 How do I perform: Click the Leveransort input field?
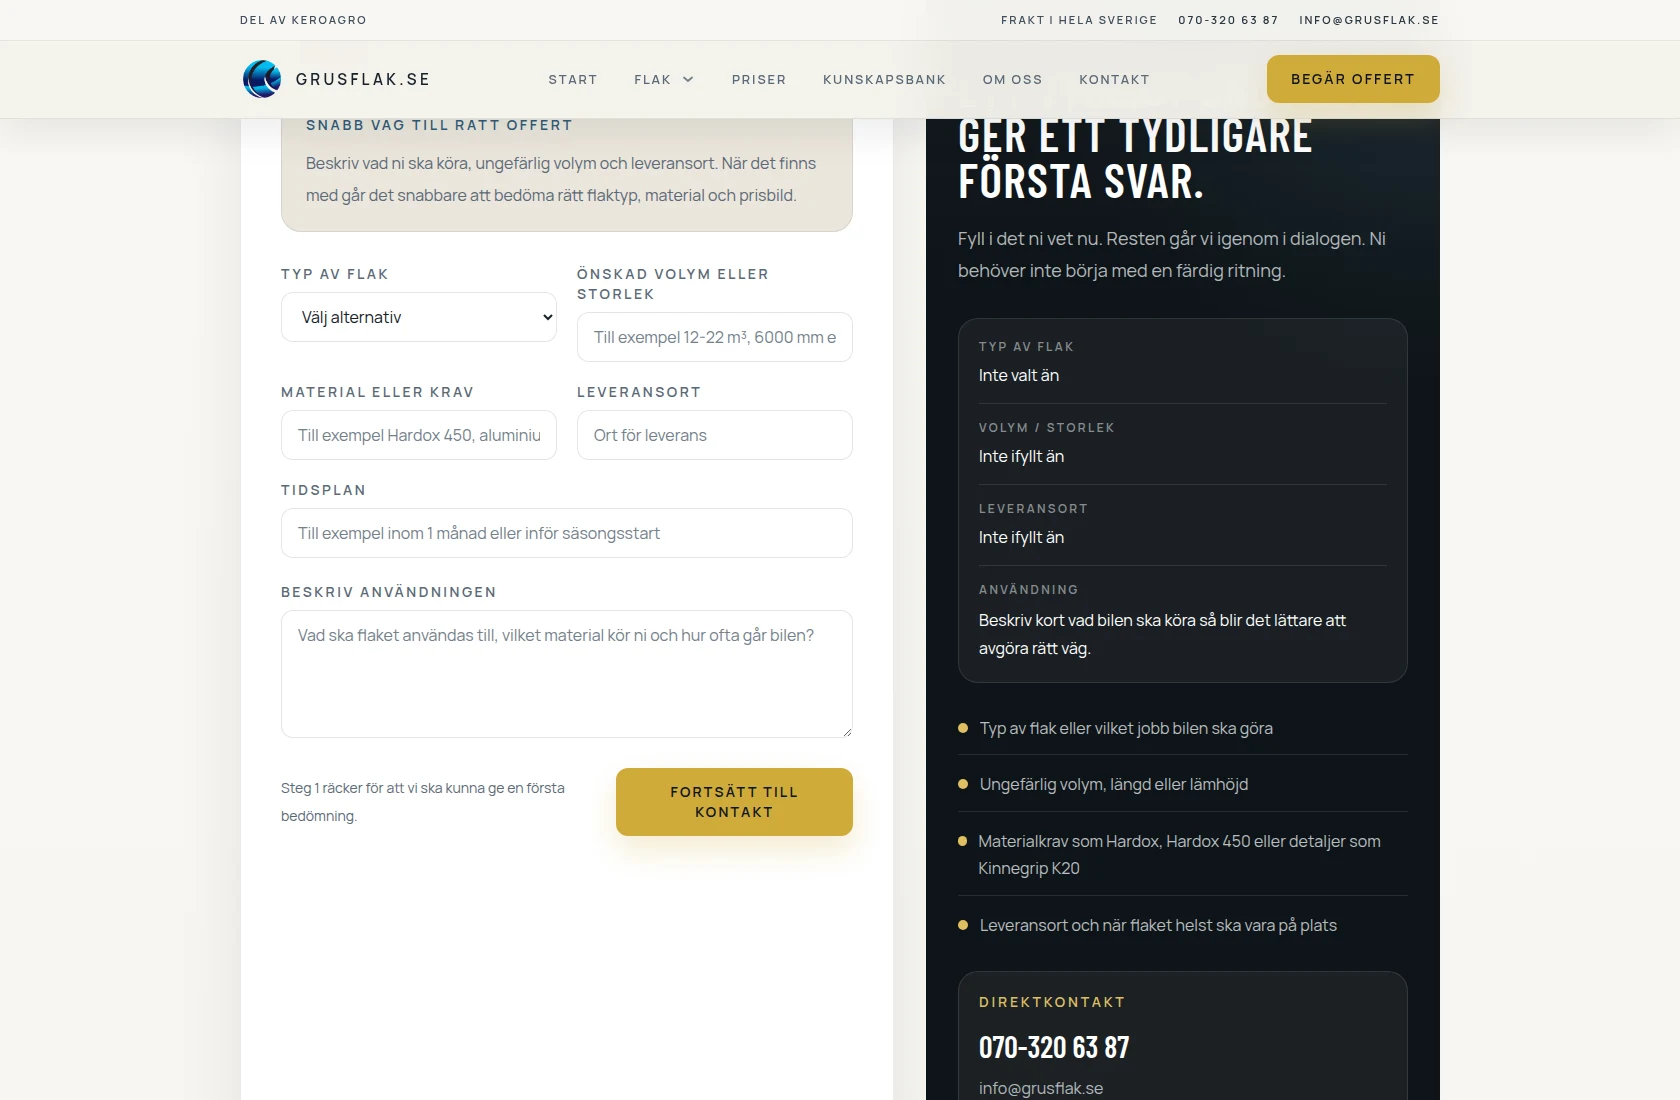713,435
